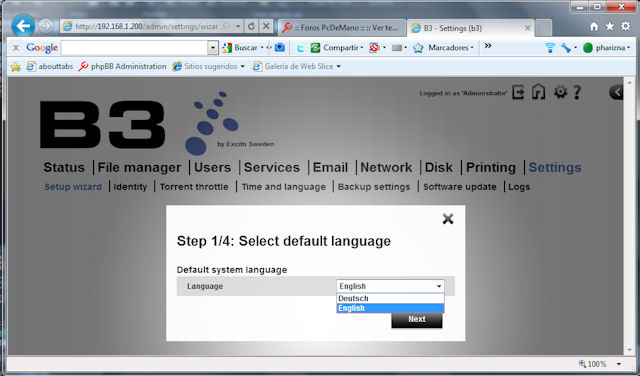Expand the address bar dropdown arrow
Screen dimensions: 640x376
click(x=238, y=26)
